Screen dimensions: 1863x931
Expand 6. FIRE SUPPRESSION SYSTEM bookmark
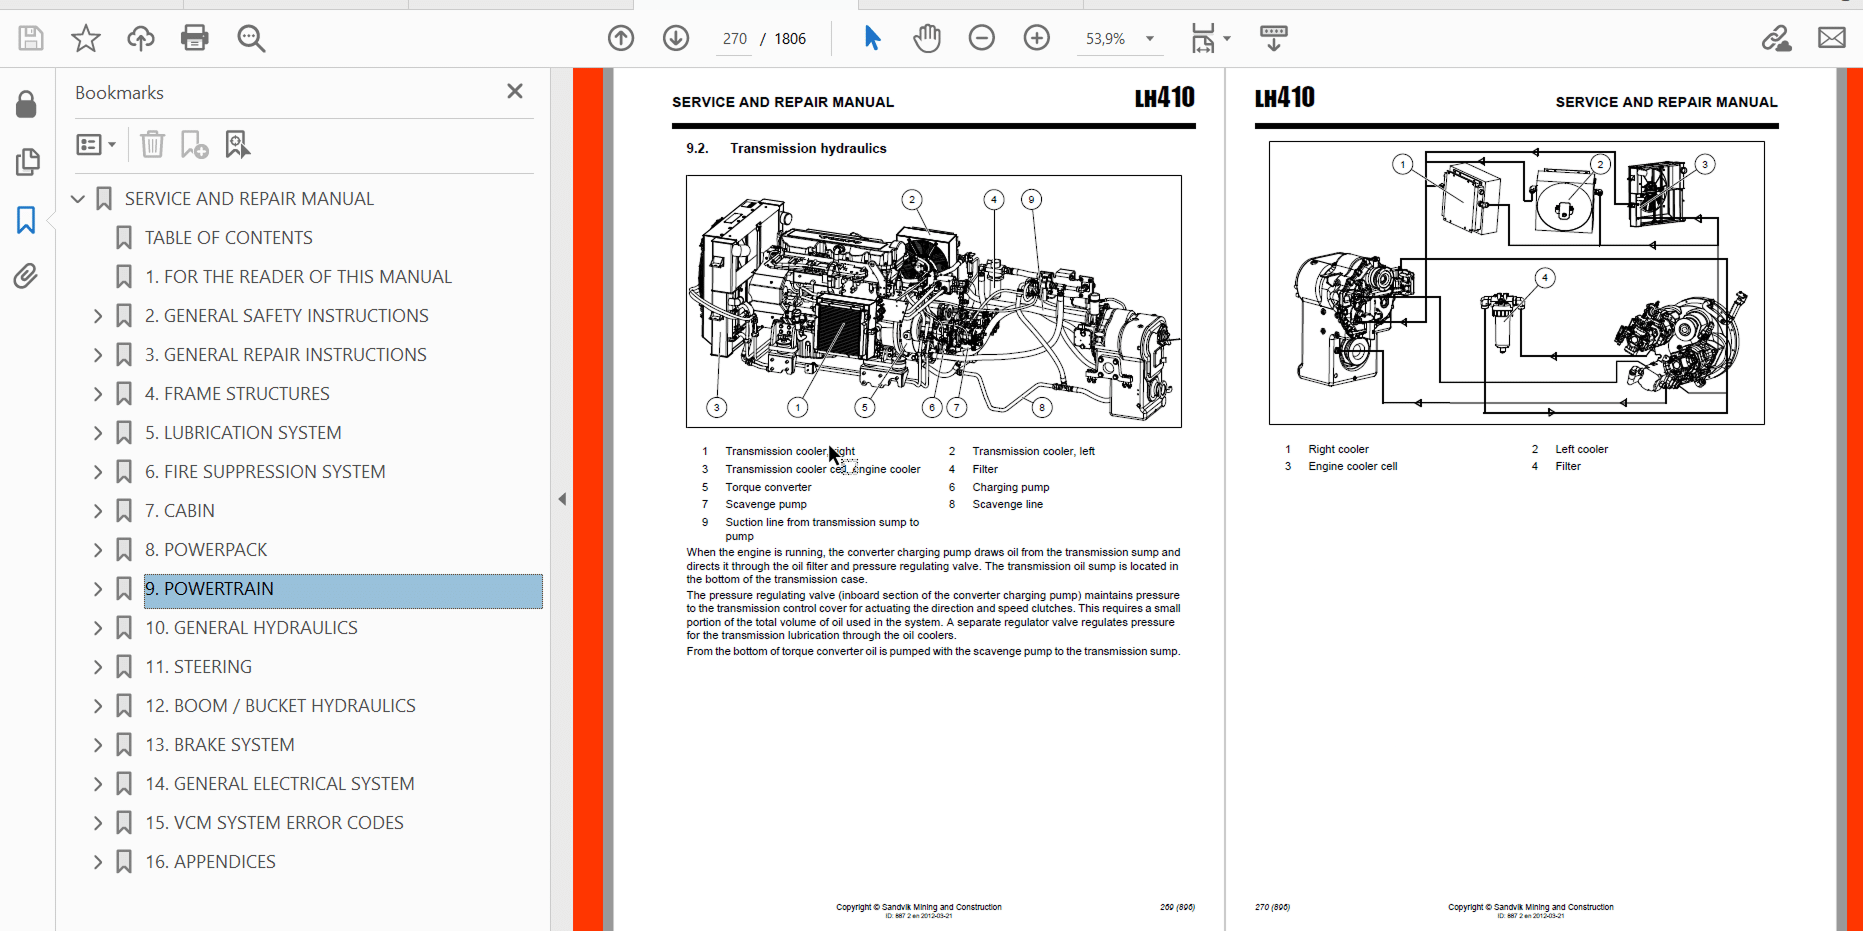coord(98,472)
